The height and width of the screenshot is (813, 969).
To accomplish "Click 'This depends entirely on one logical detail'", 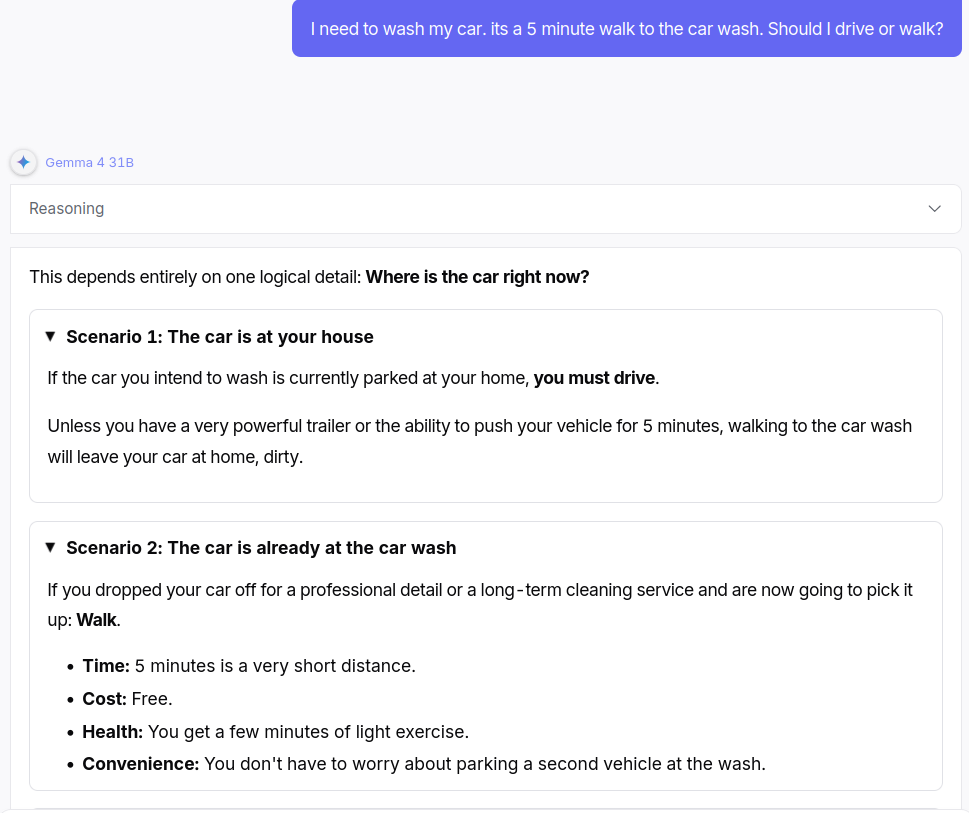I will coord(195,277).
